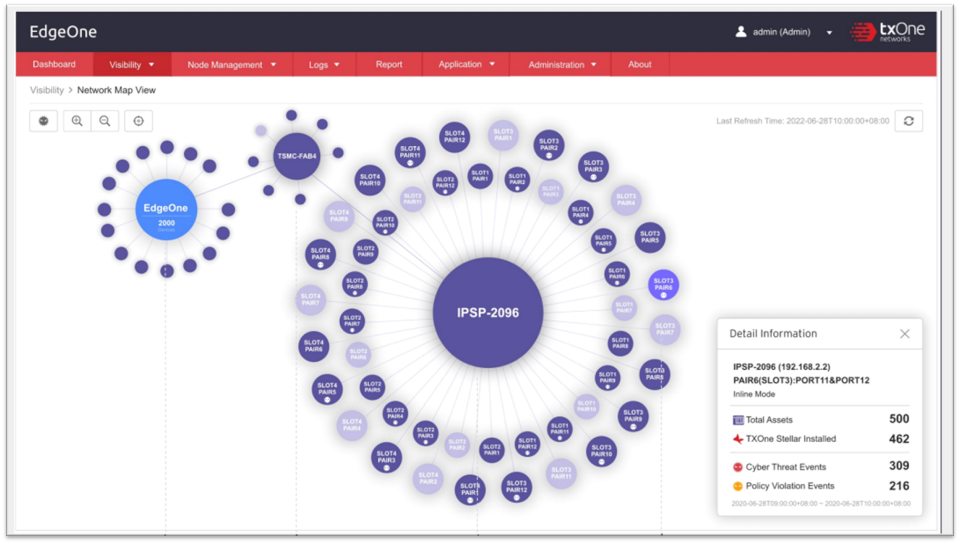Select the faded SLOT3 PAIR11 node
Screen dimensions: 960x544
click(561, 473)
